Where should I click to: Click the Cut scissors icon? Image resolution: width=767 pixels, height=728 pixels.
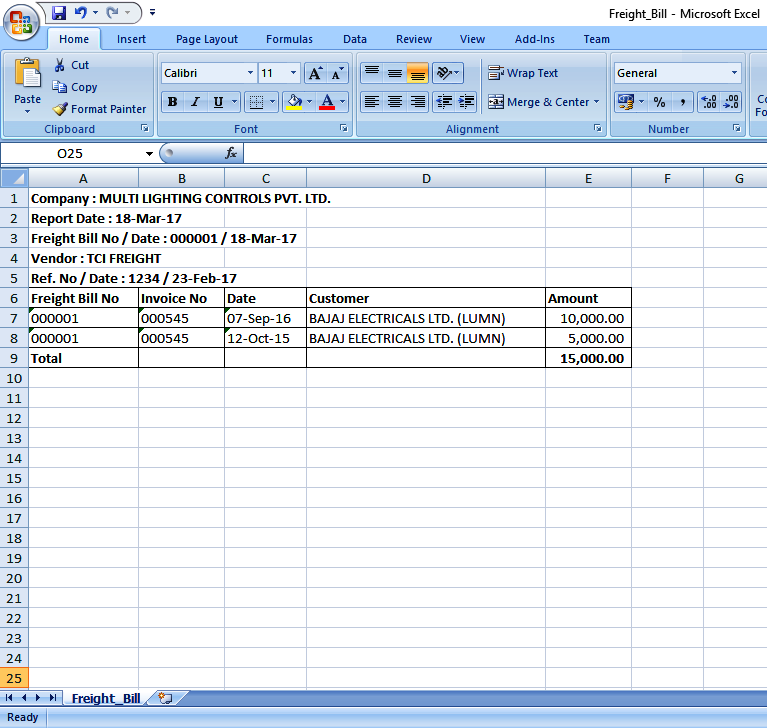coord(60,65)
